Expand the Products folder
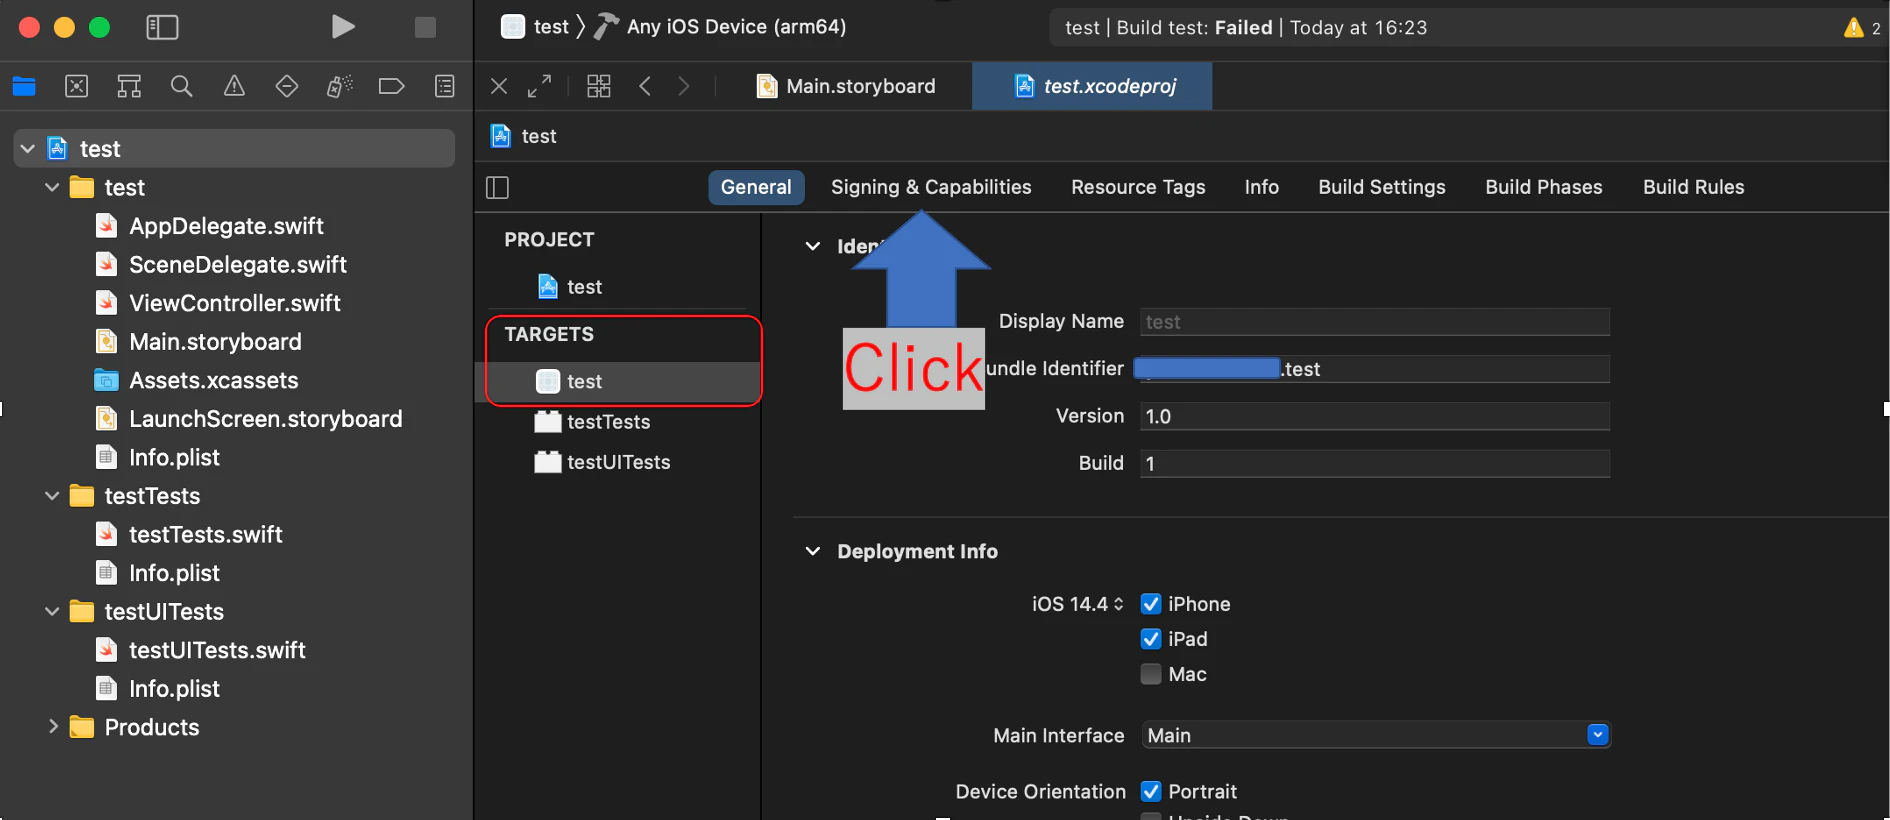Viewport: 1890px width, 820px height. tap(53, 727)
